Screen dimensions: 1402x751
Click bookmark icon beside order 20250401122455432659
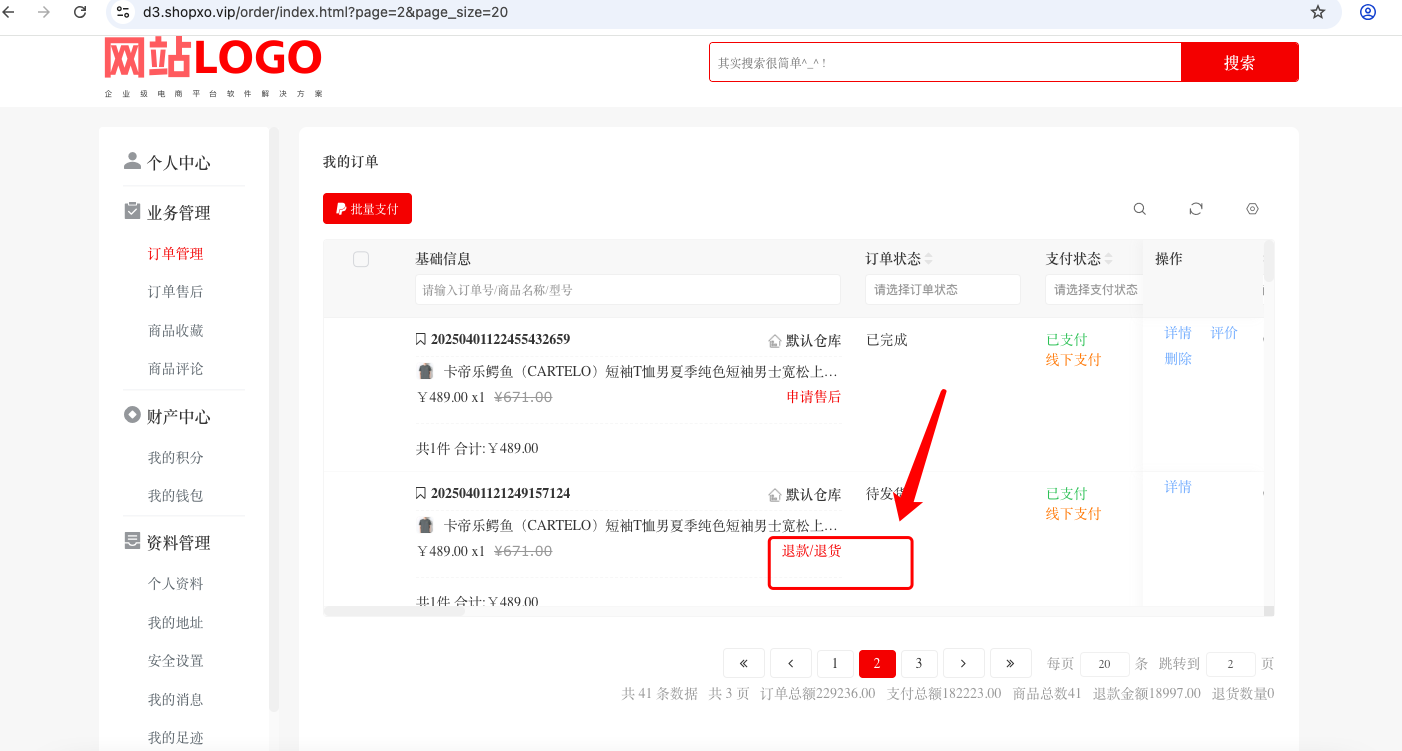421,340
